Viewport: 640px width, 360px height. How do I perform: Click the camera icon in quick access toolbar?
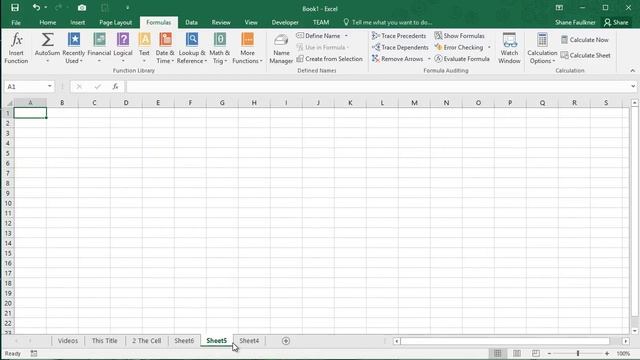82,8
